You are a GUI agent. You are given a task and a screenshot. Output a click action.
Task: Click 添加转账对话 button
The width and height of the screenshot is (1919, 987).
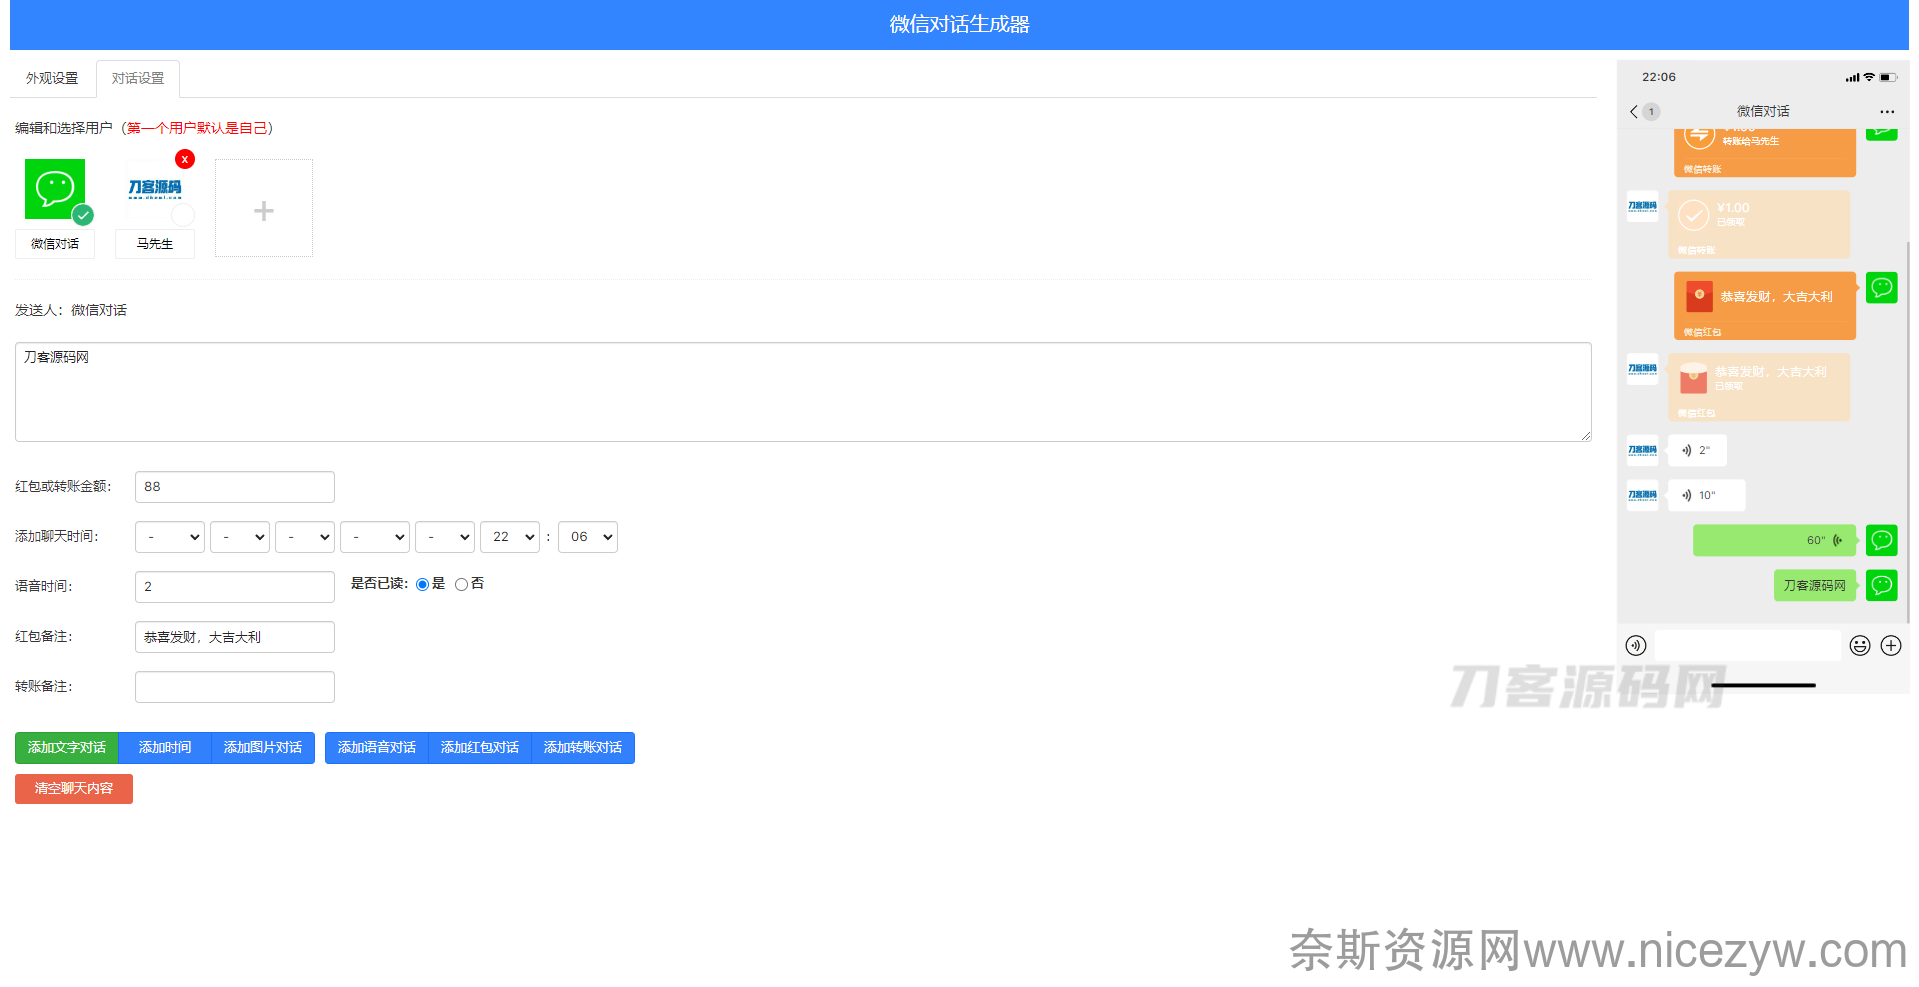coord(583,748)
